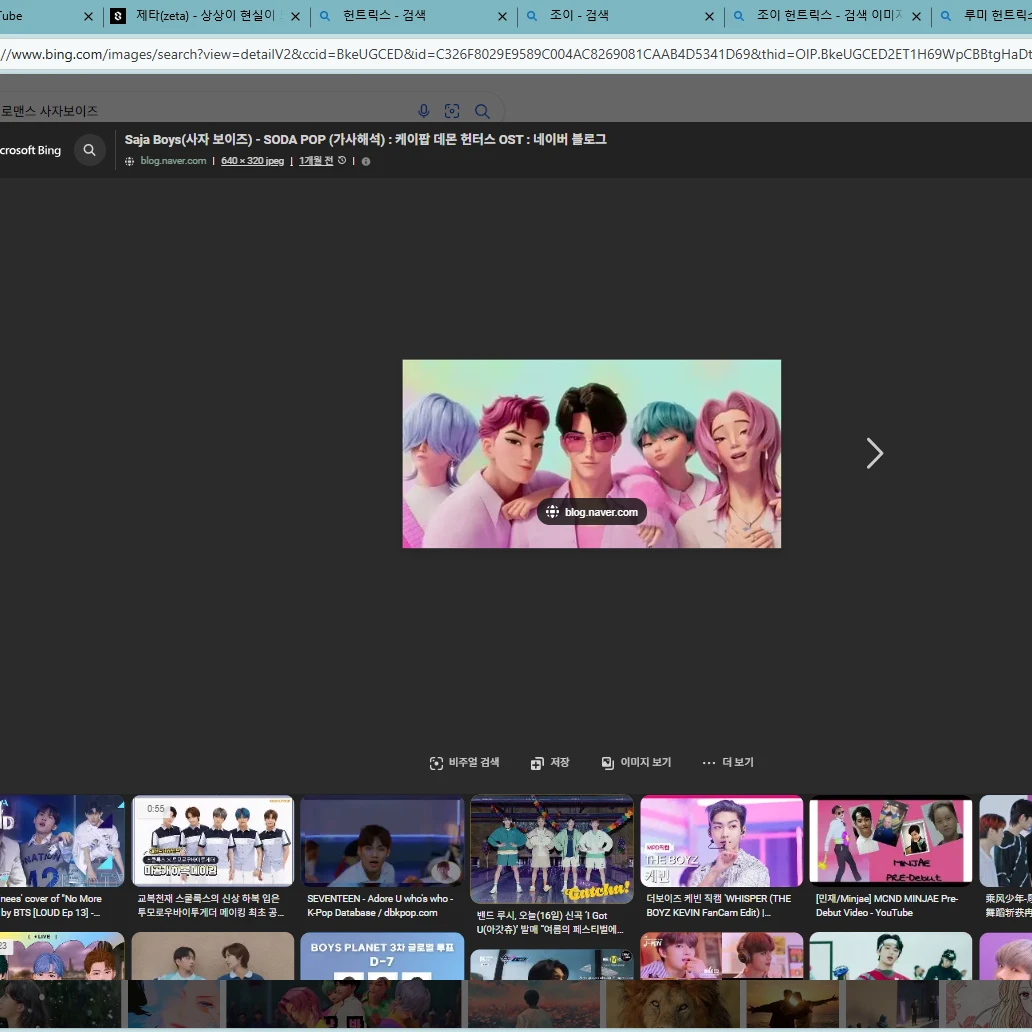
Task: Open the Microsoft Bing logo link
Action: click(x=30, y=150)
